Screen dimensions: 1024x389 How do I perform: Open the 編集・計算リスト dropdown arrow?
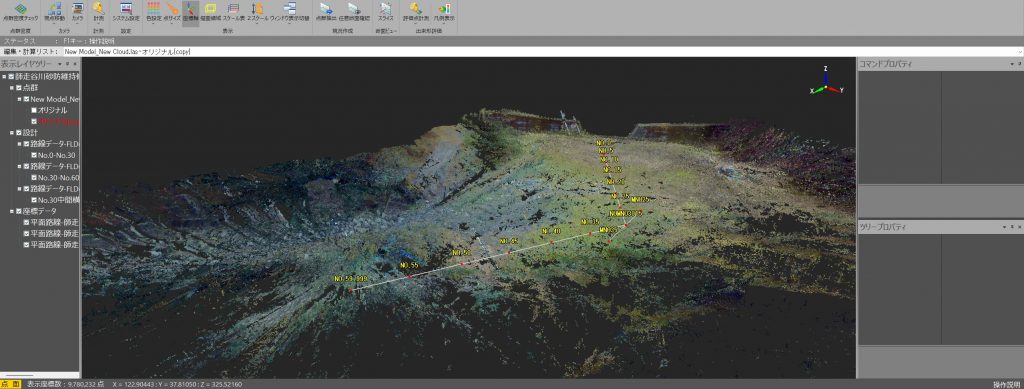tap(1019, 52)
